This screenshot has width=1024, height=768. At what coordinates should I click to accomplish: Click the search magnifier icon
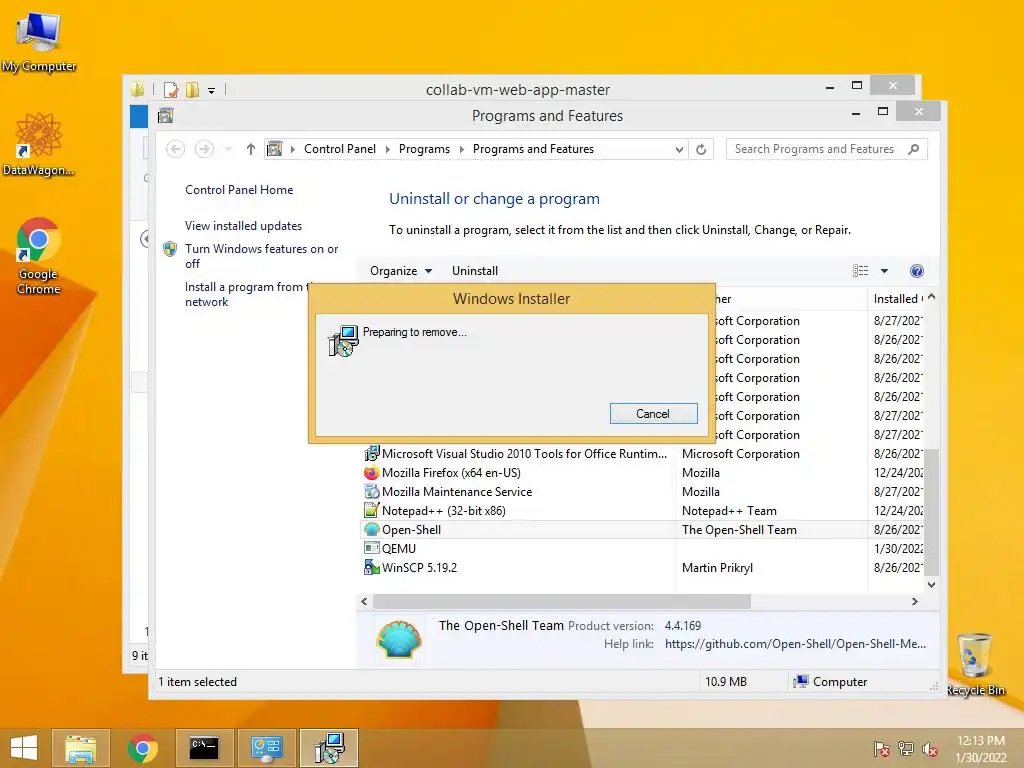pos(914,149)
